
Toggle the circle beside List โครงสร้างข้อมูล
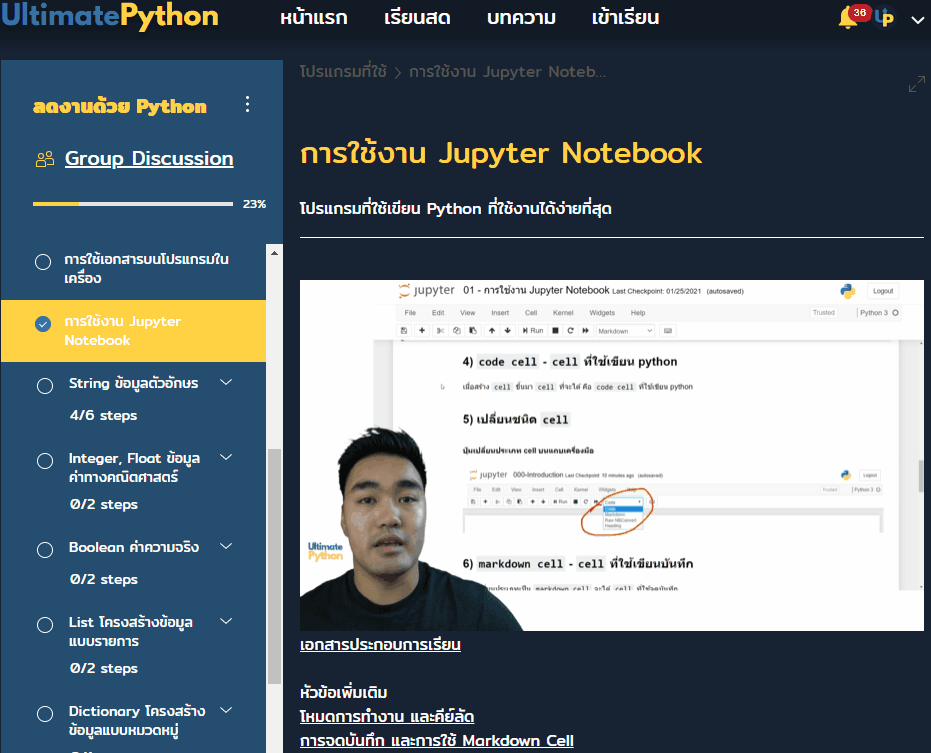coord(45,625)
